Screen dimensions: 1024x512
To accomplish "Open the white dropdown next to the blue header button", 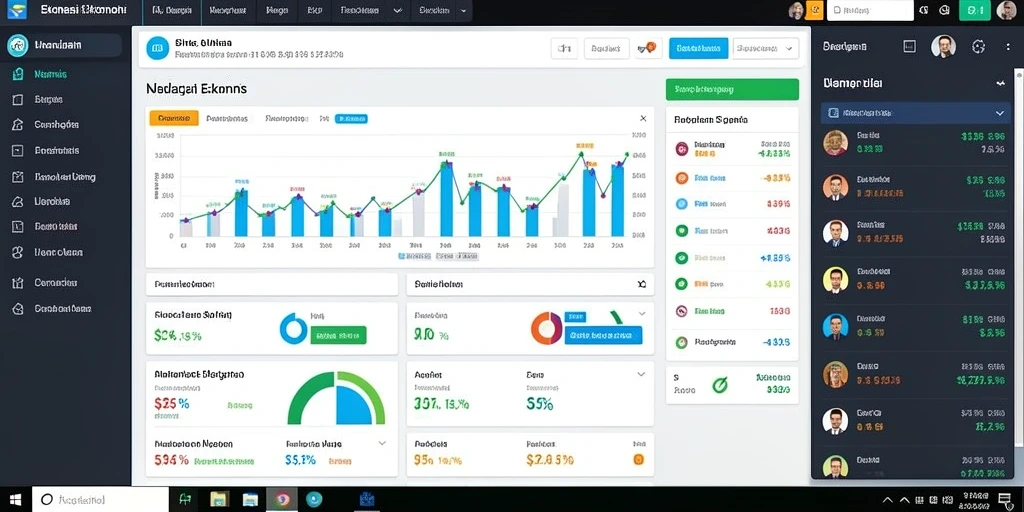I will click(765, 48).
